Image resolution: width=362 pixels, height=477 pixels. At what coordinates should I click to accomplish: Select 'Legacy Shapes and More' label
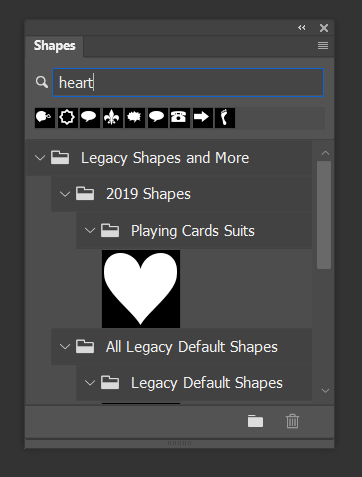click(165, 158)
